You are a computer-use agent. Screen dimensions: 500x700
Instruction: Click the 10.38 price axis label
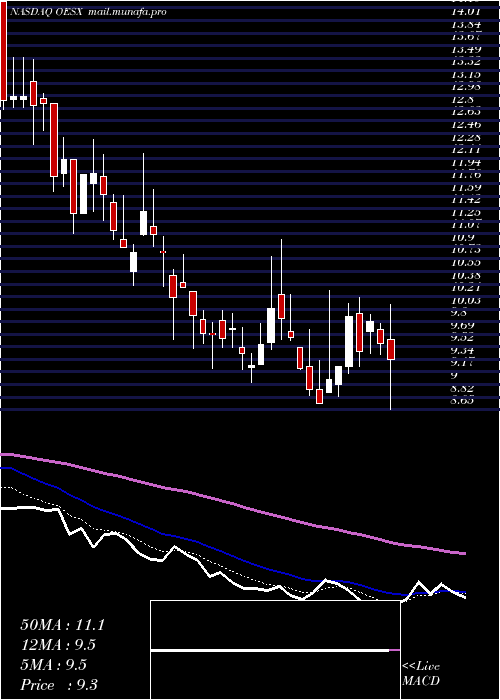point(467,275)
